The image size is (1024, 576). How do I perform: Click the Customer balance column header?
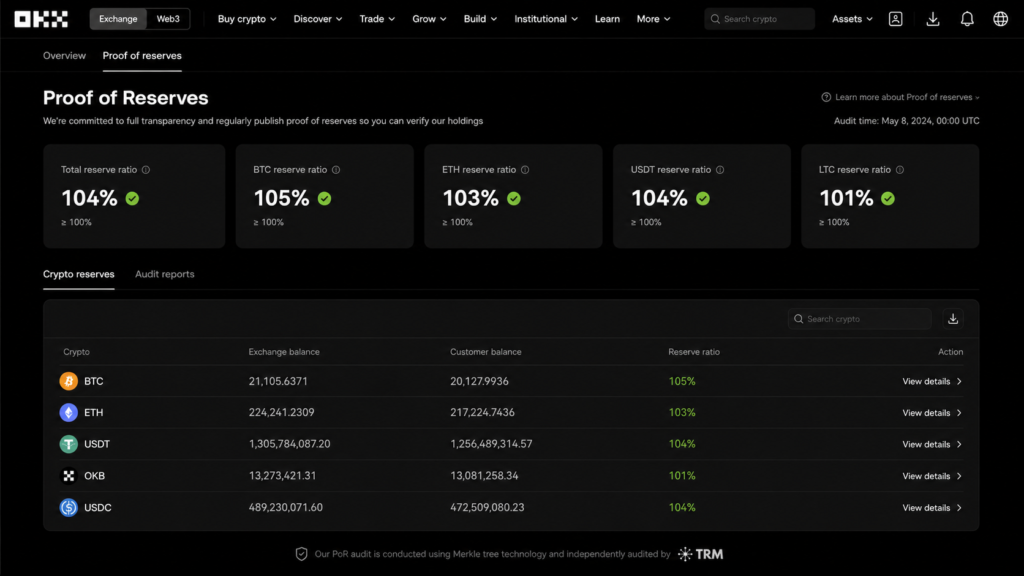486,352
